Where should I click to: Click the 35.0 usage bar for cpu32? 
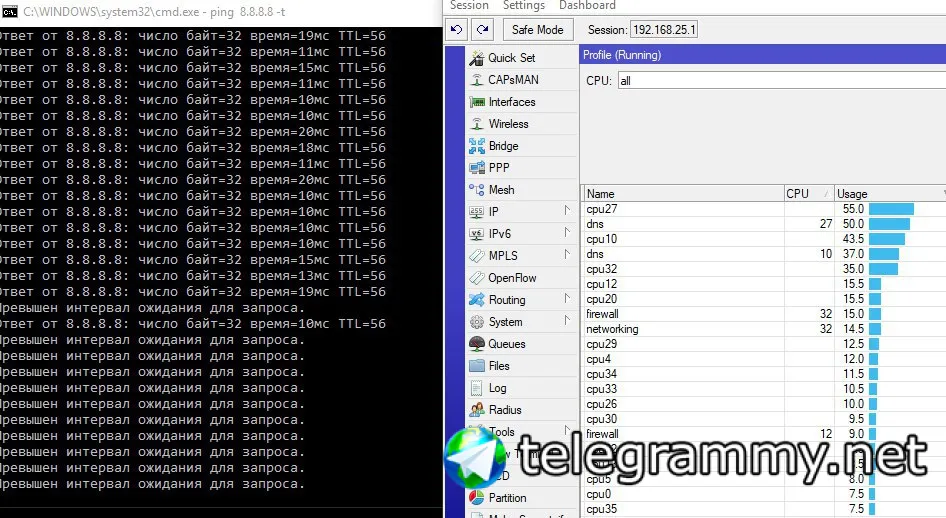(x=883, y=269)
